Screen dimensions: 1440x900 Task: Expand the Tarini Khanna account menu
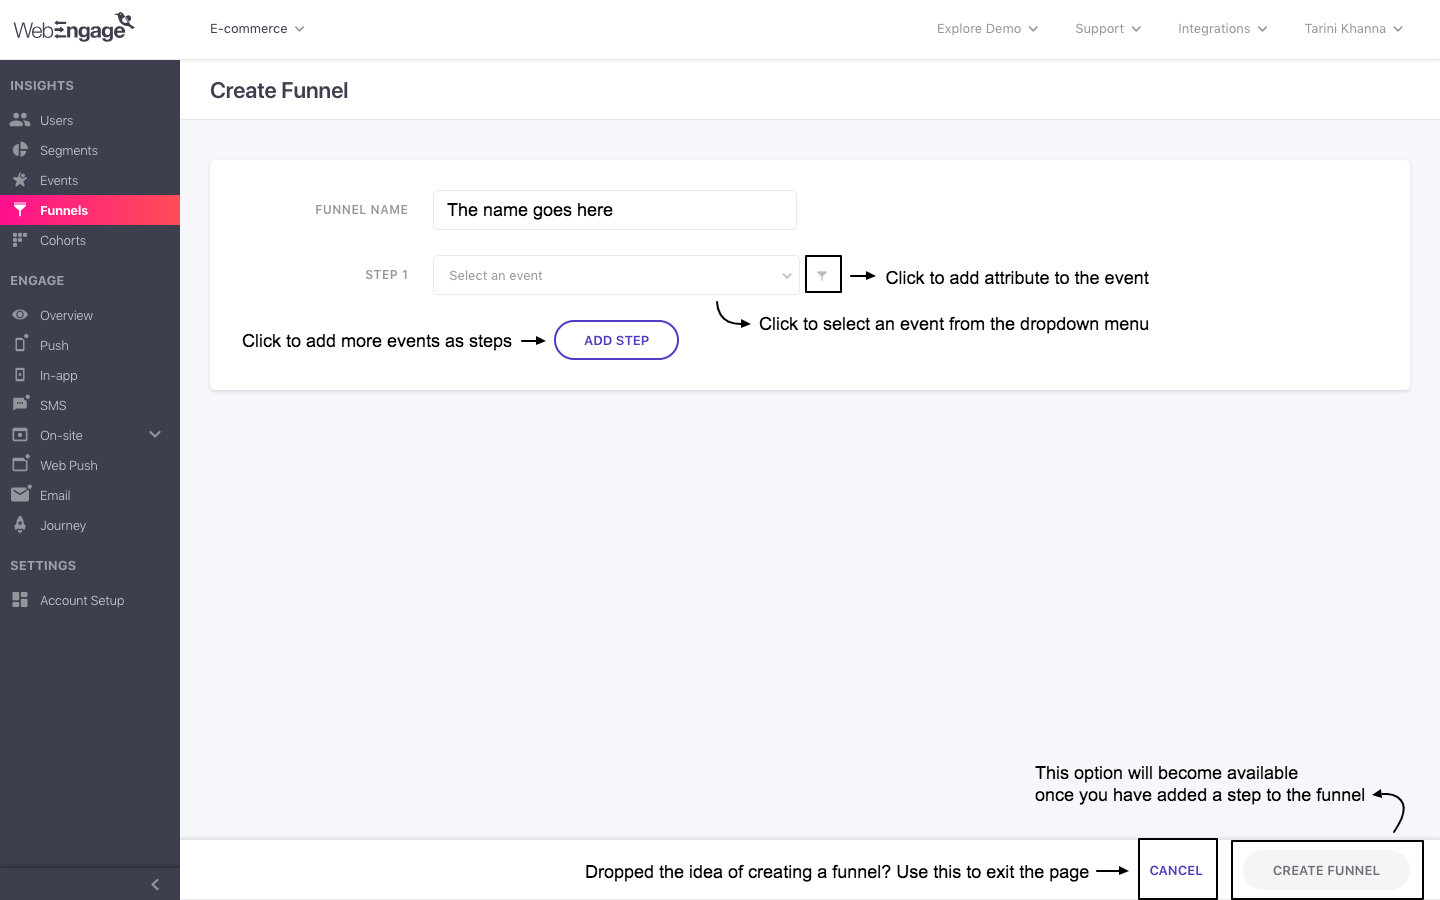1353,28
